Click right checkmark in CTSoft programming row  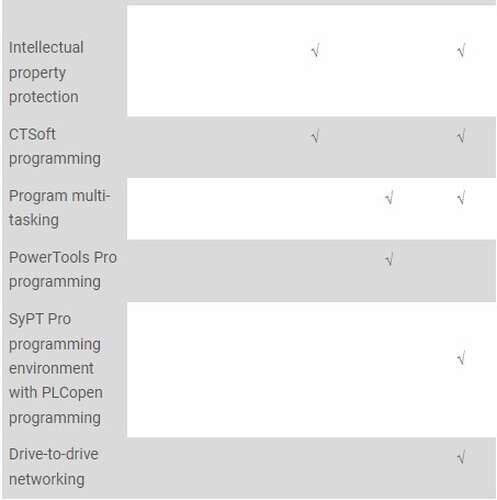(461, 136)
